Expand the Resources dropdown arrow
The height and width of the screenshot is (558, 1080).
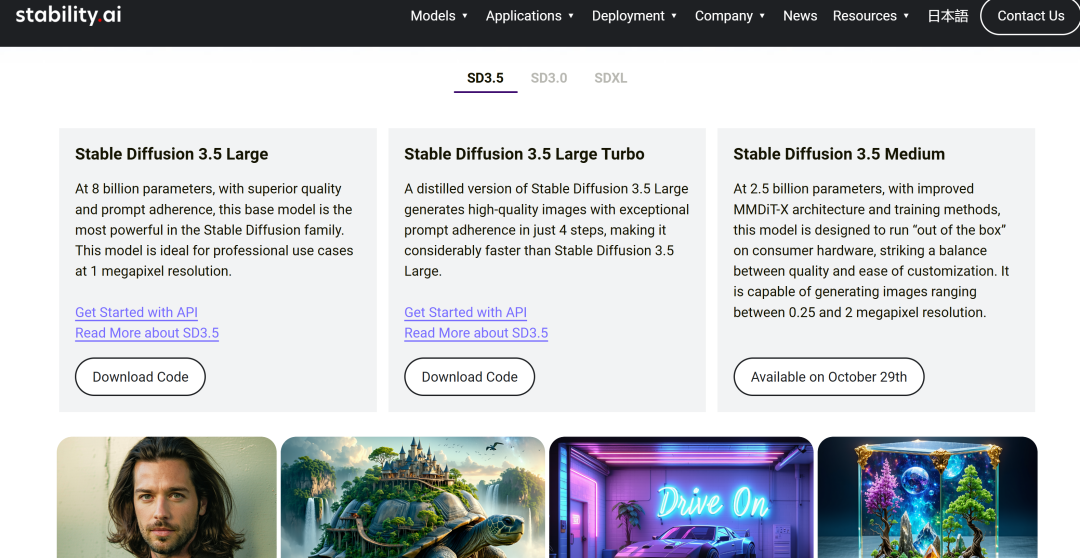[906, 16]
